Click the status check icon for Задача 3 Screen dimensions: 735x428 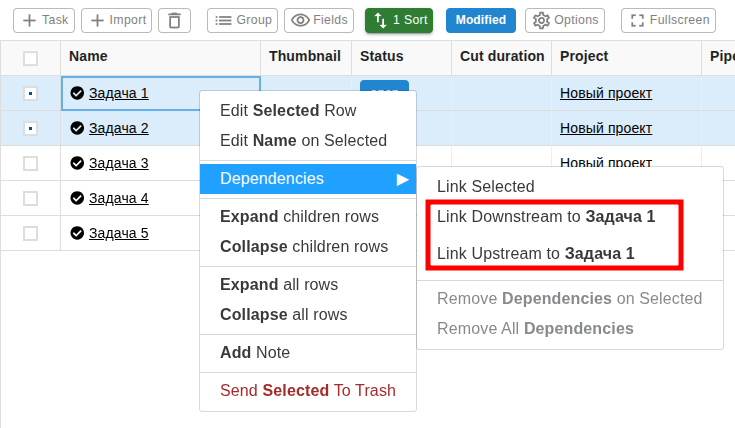pos(77,163)
